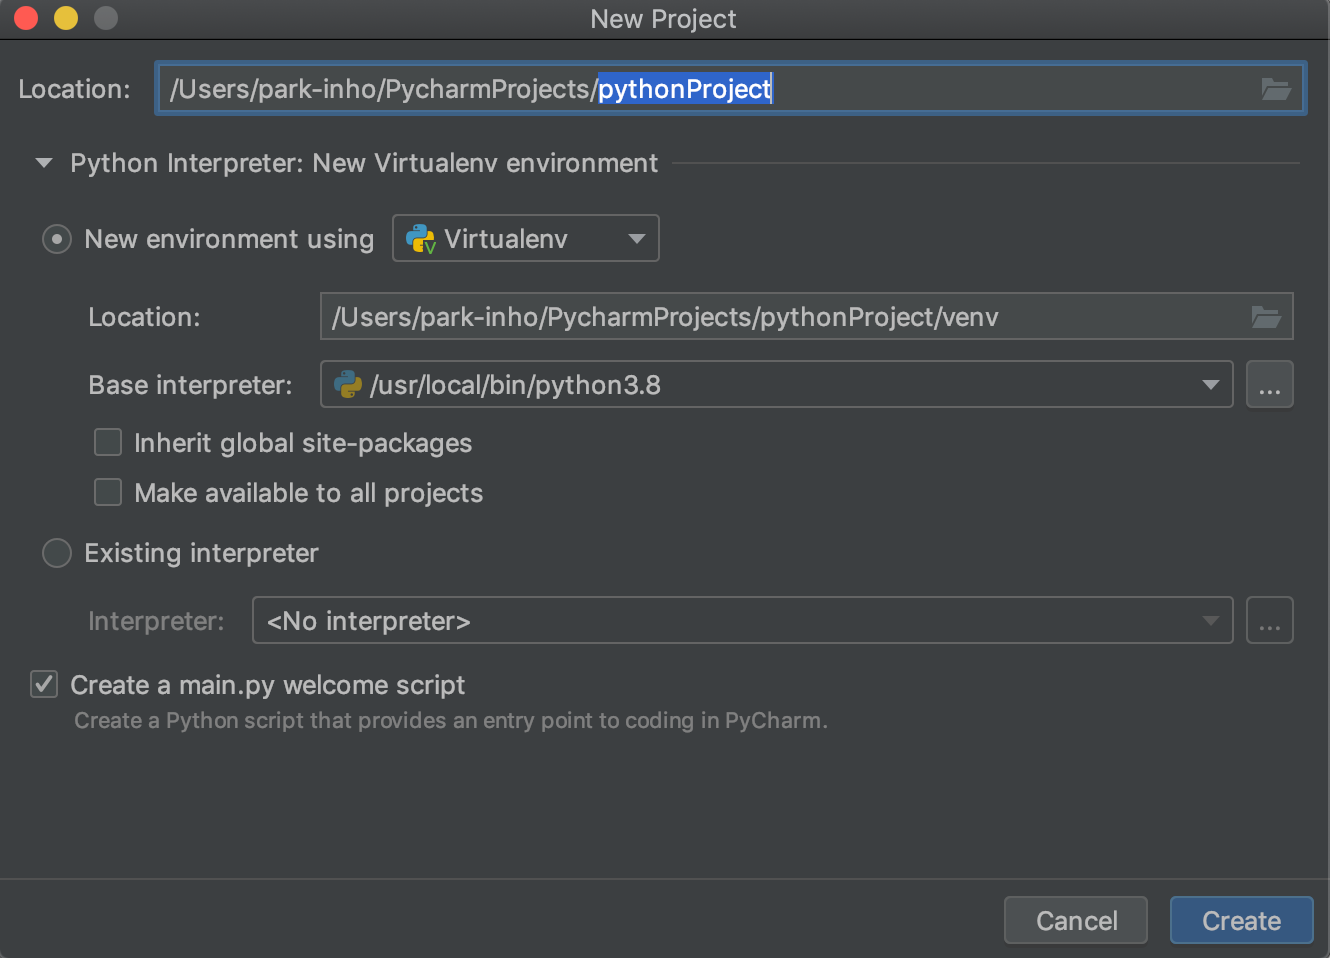Click 'Python Interpreter: New Virtualenv environment' heading
This screenshot has width=1330, height=958.
(364, 163)
